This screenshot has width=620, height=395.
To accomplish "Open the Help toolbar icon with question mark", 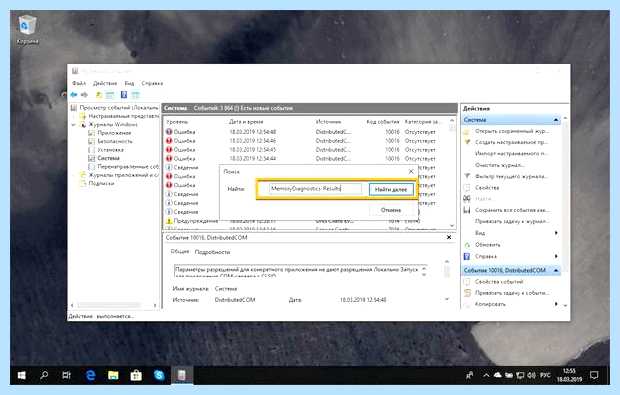I will coord(124,95).
